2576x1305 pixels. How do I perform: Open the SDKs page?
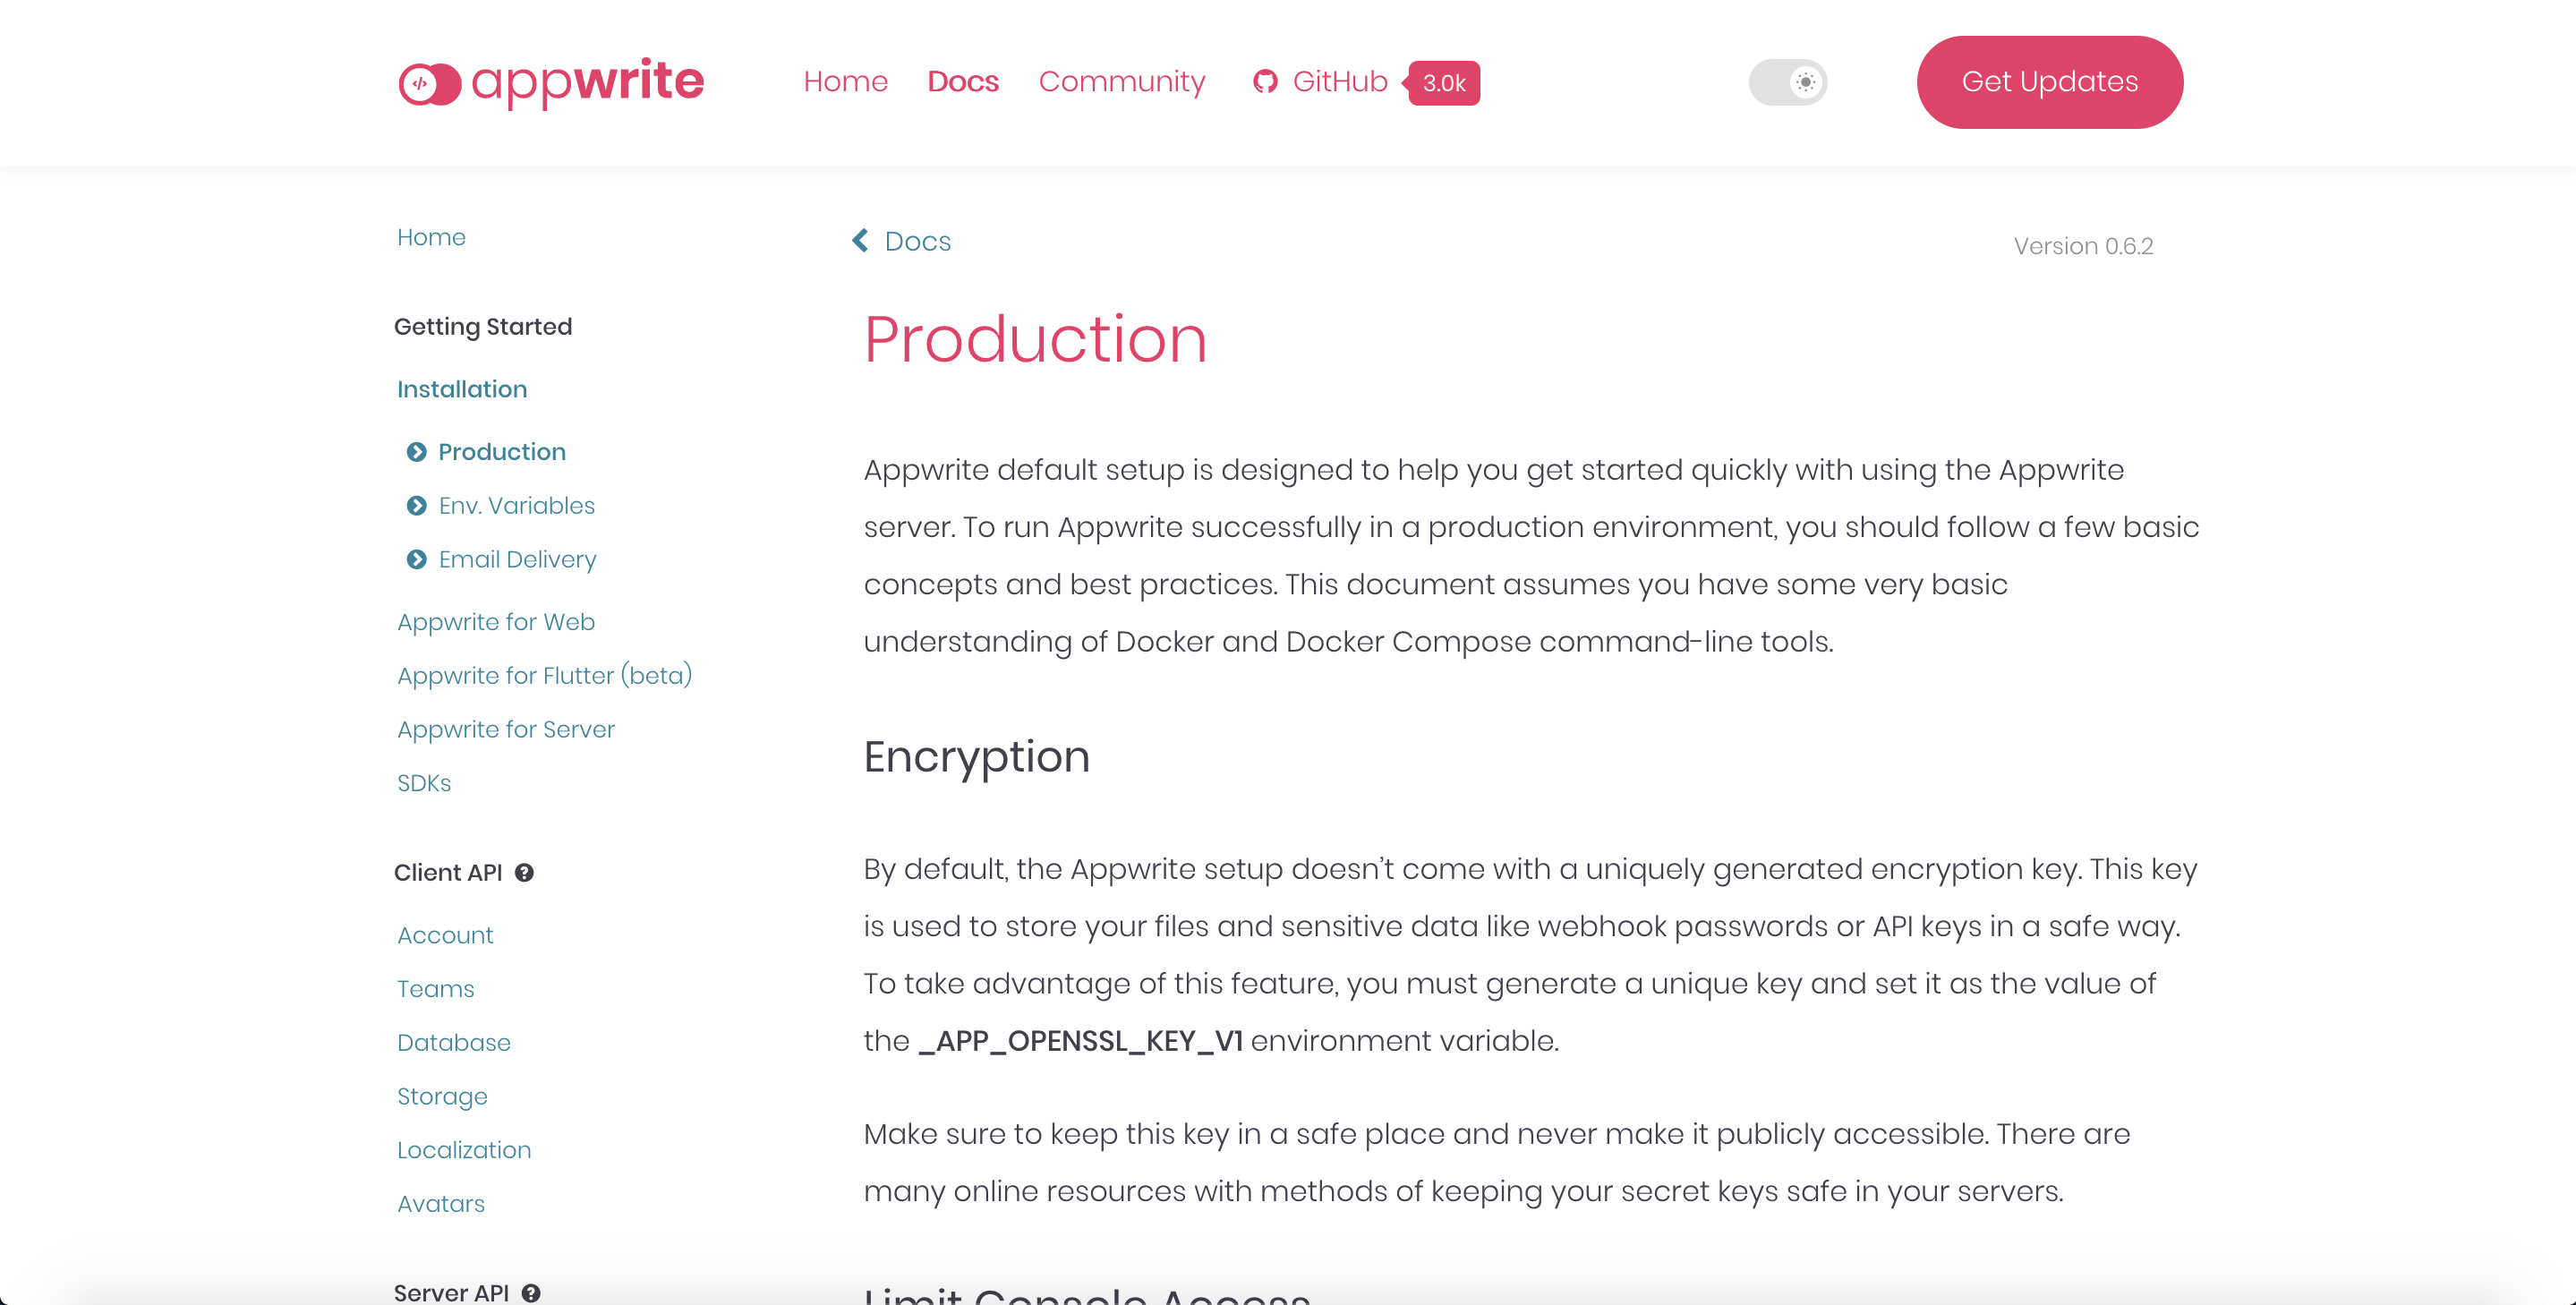click(424, 783)
